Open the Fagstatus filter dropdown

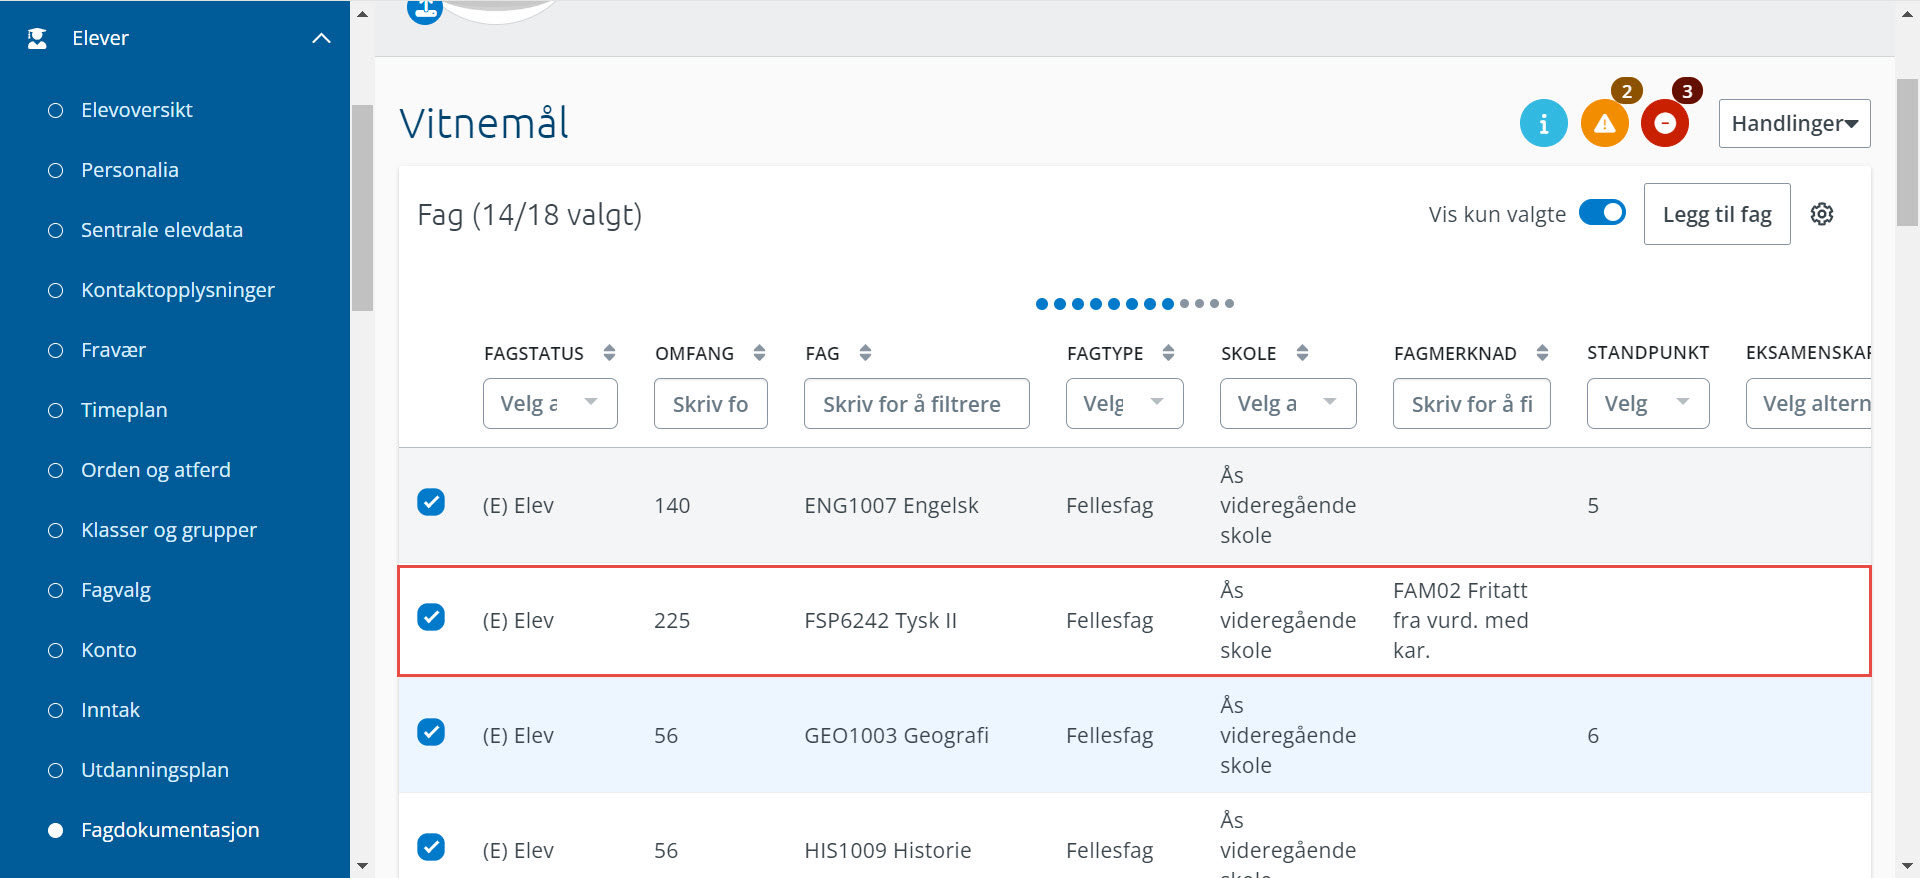click(x=550, y=404)
